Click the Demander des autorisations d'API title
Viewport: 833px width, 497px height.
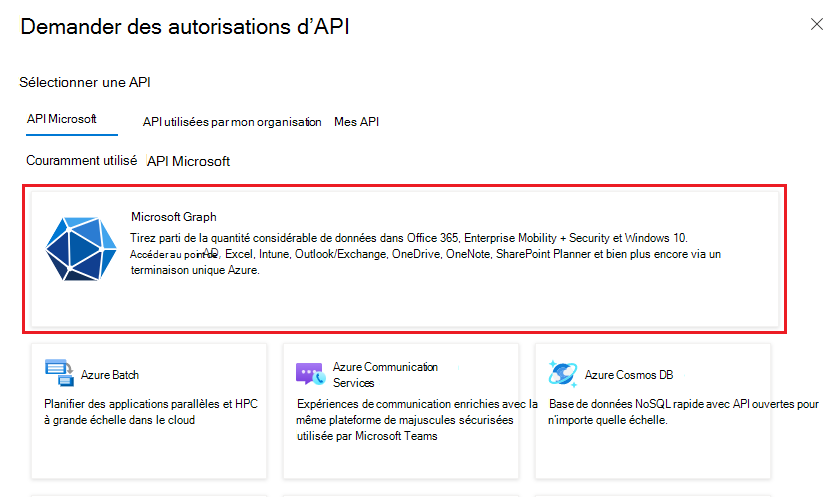185,27
